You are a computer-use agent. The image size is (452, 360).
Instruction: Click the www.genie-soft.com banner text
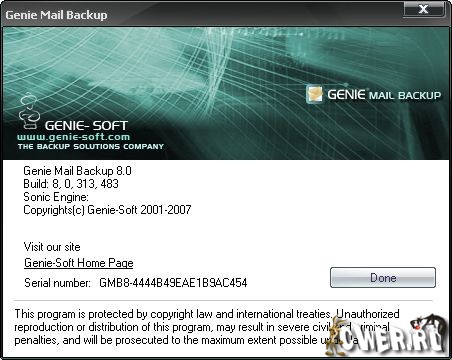pos(73,137)
